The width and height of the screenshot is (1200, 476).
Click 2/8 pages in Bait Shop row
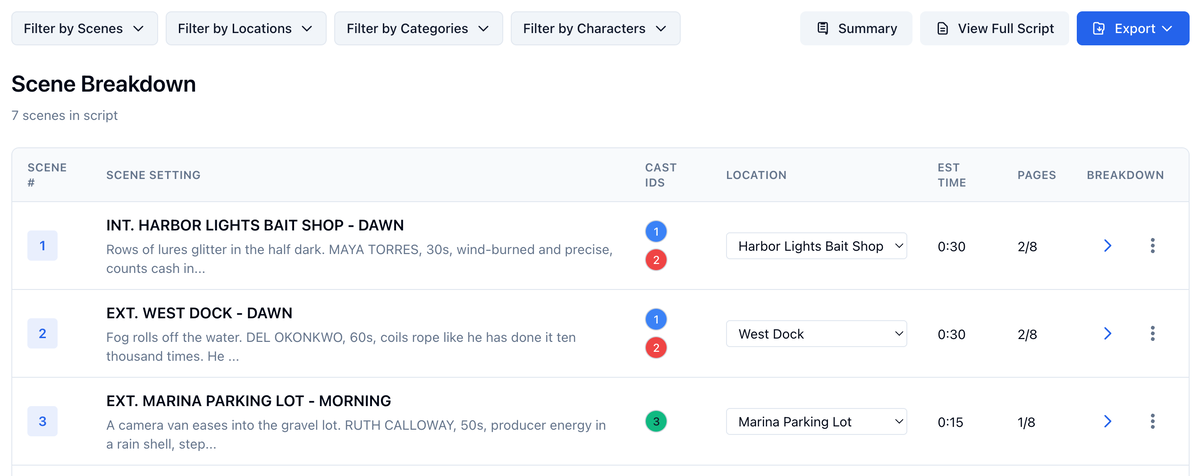[x=1027, y=246]
